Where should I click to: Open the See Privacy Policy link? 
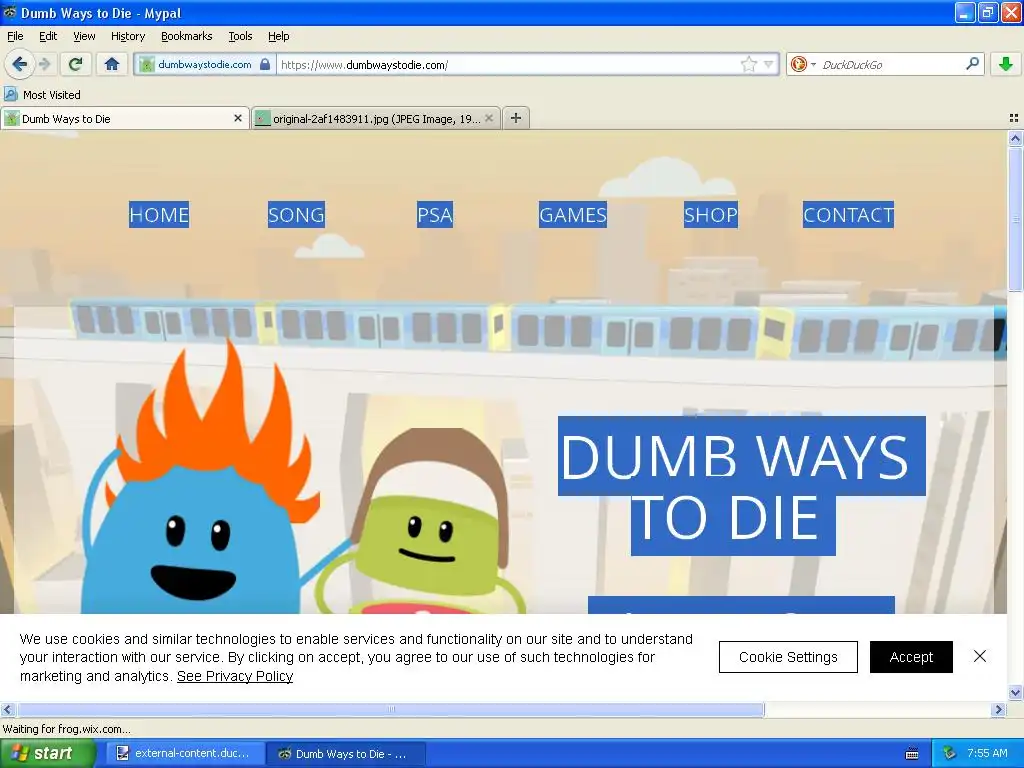(235, 676)
